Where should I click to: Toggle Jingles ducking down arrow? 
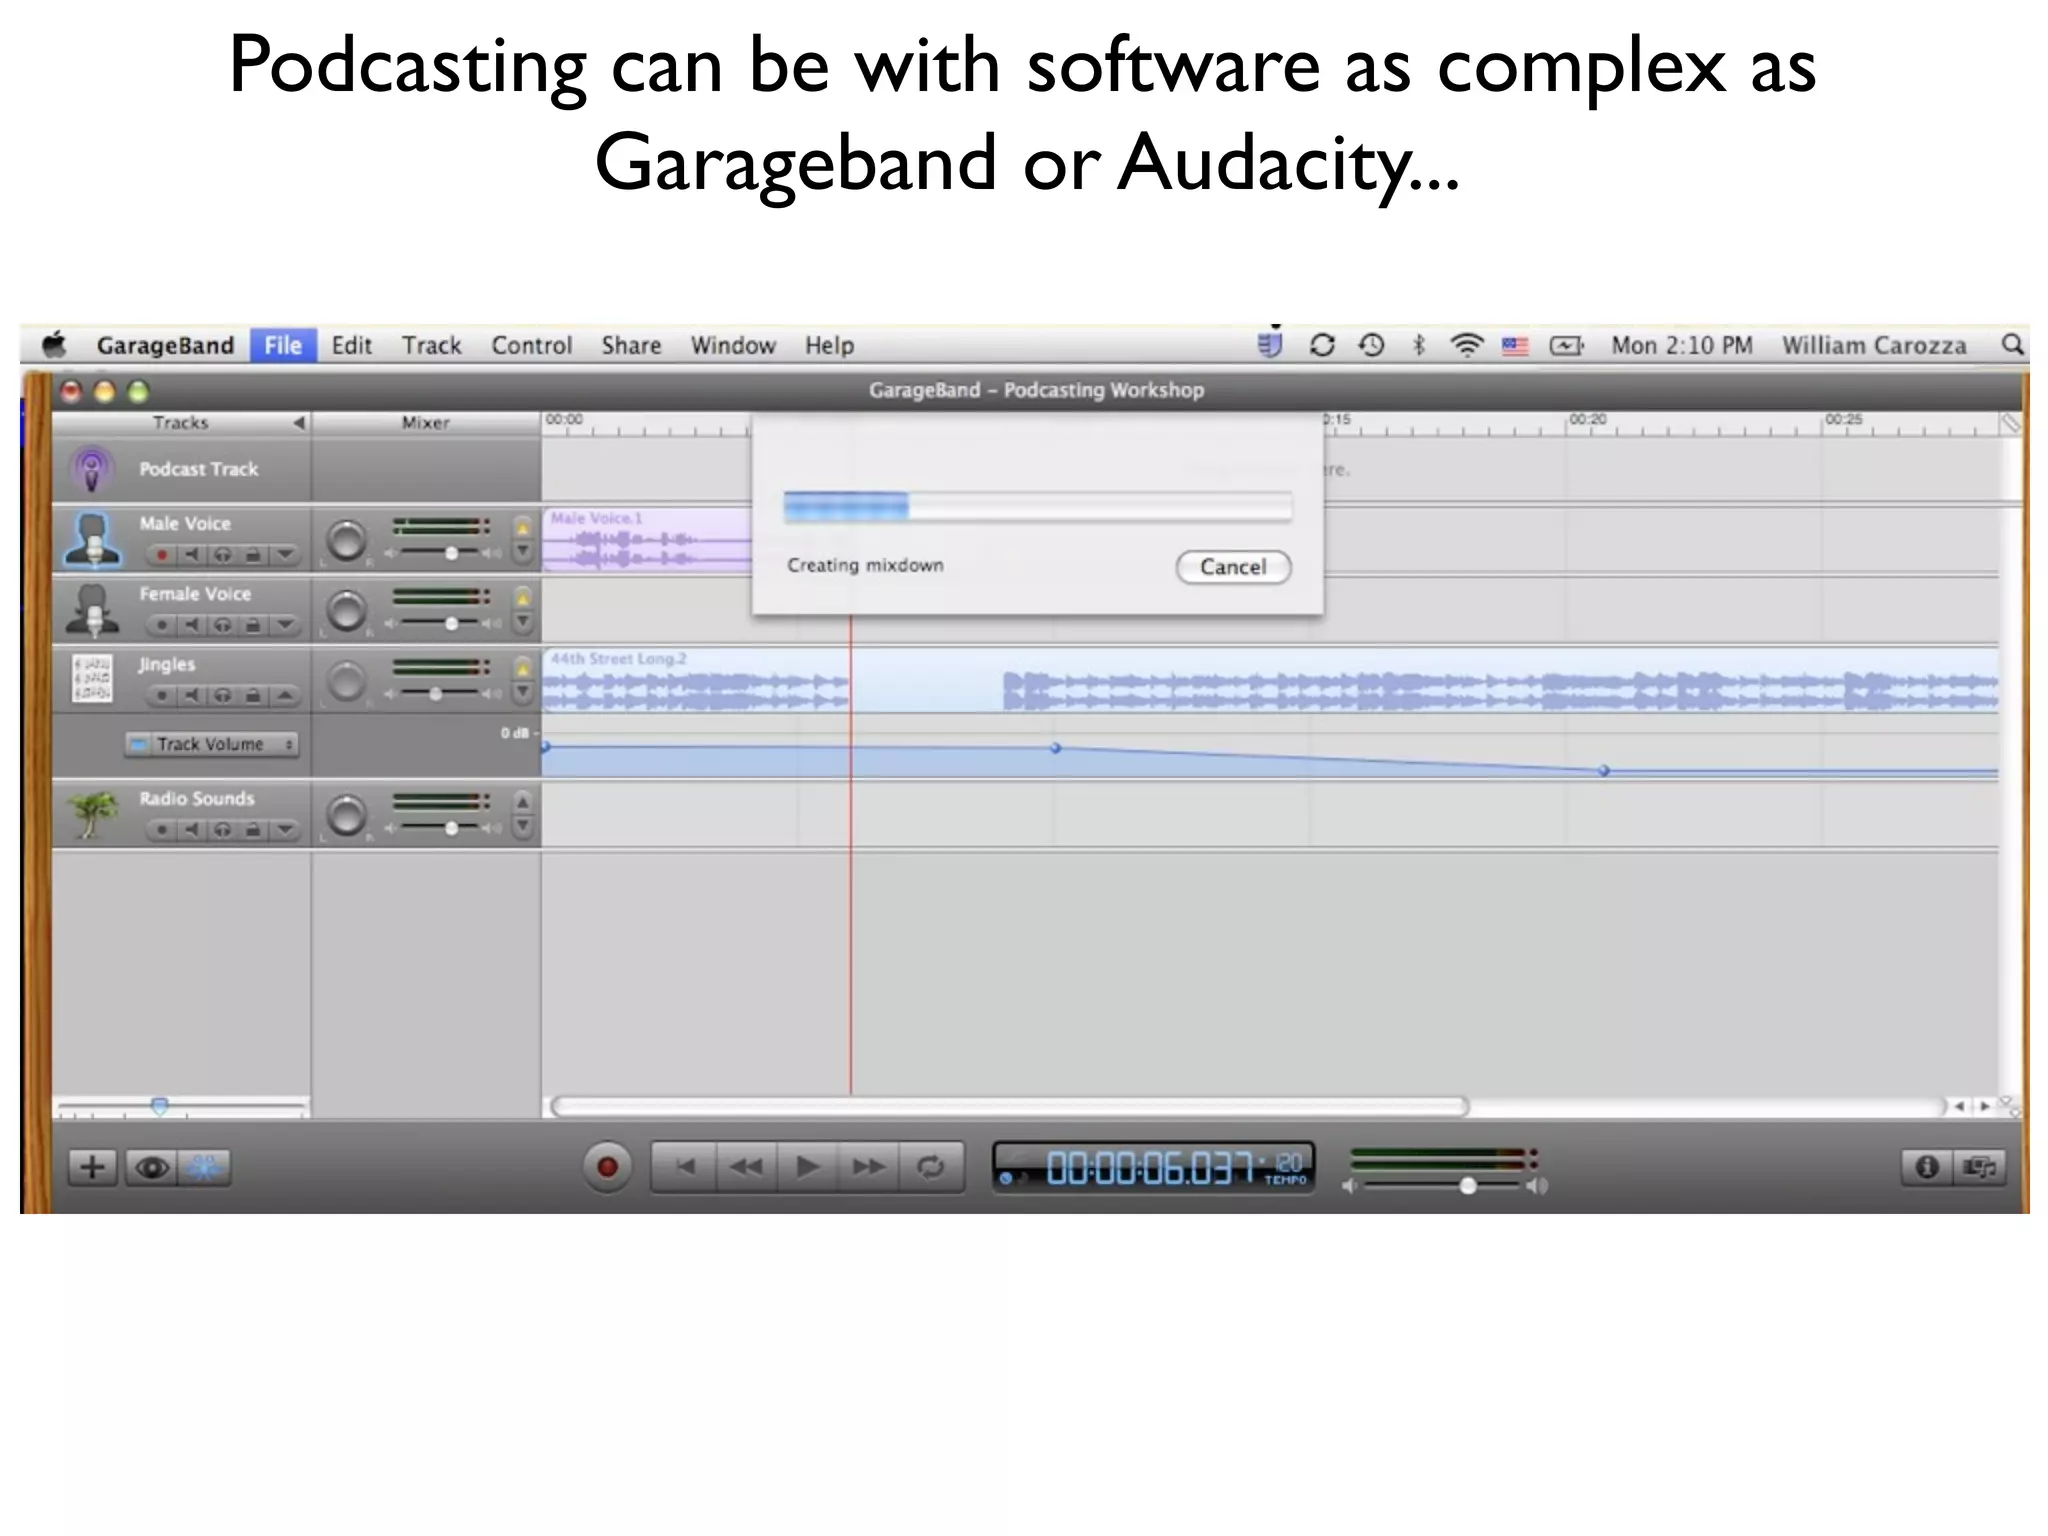coord(522,692)
